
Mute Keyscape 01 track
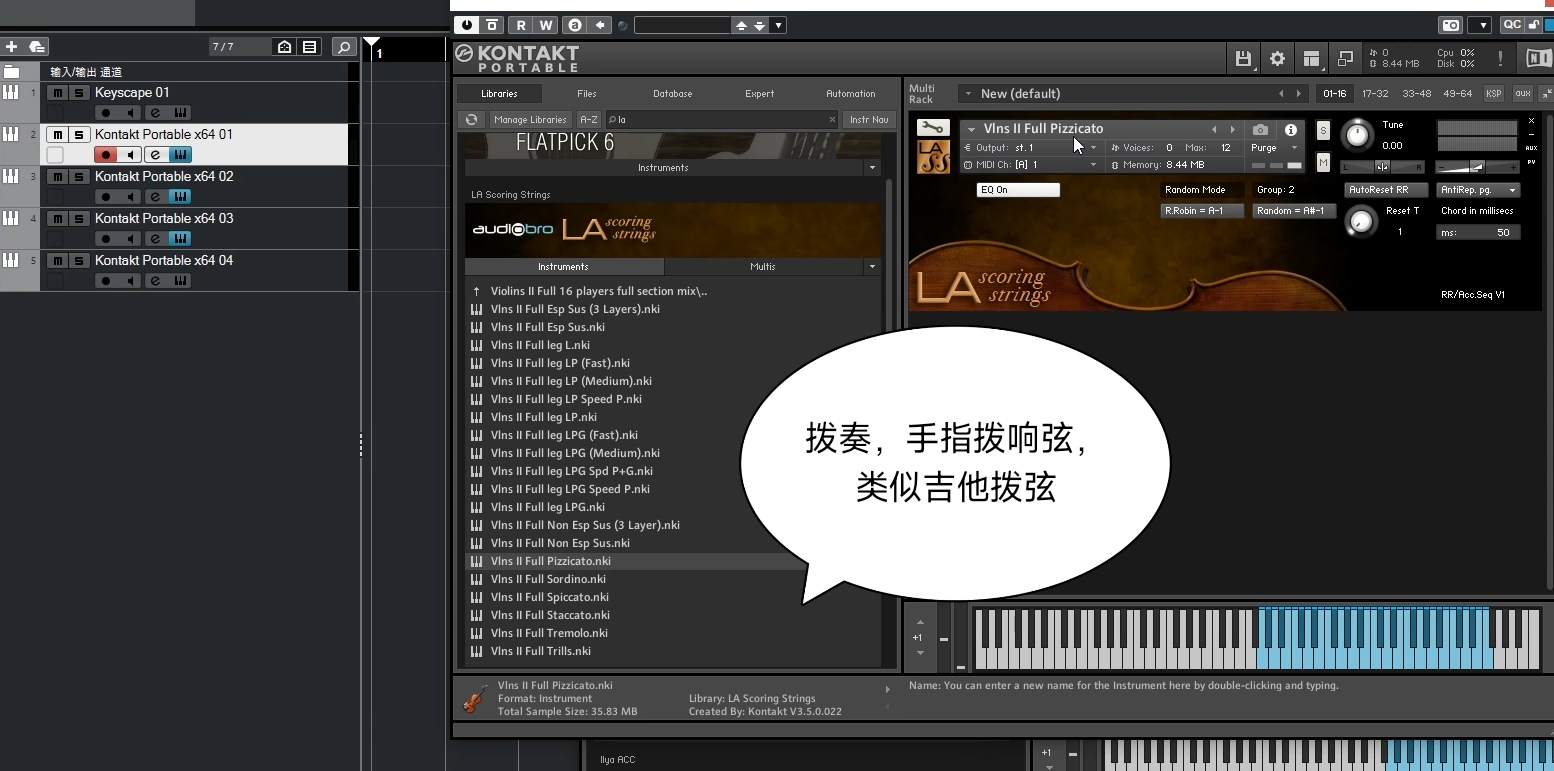pos(57,93)
